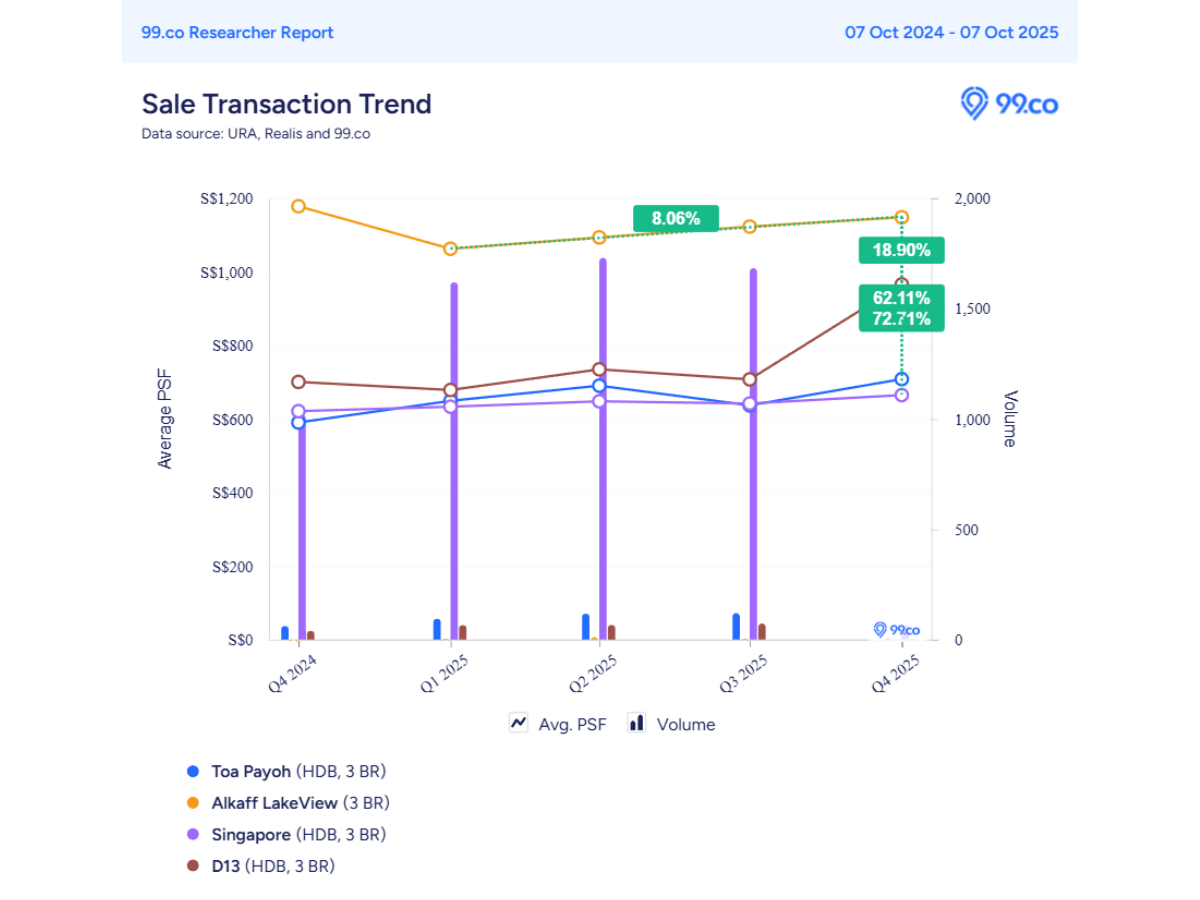Click the Volume bar icon in legend
This screenshot has height=900, width=1200.
(636, 723)
